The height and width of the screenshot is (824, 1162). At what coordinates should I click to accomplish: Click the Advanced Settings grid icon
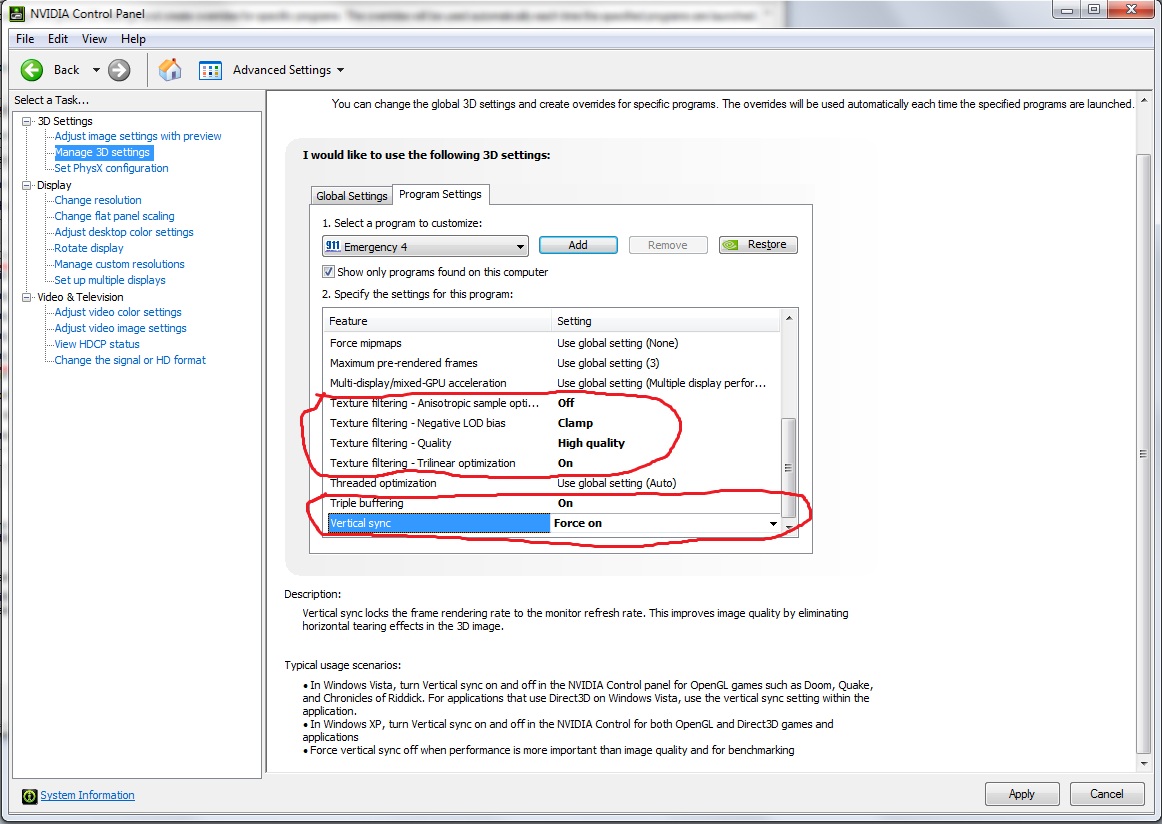(x=210, y=70)
